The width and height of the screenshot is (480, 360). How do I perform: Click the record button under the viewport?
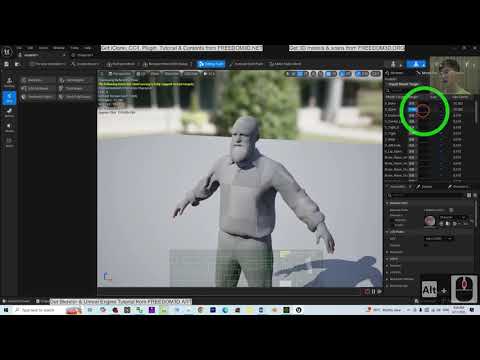click(367, 292)
